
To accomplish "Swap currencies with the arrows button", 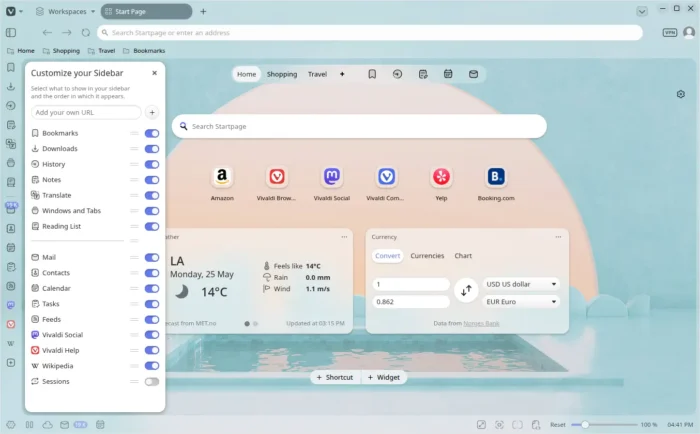I will 466,291.
